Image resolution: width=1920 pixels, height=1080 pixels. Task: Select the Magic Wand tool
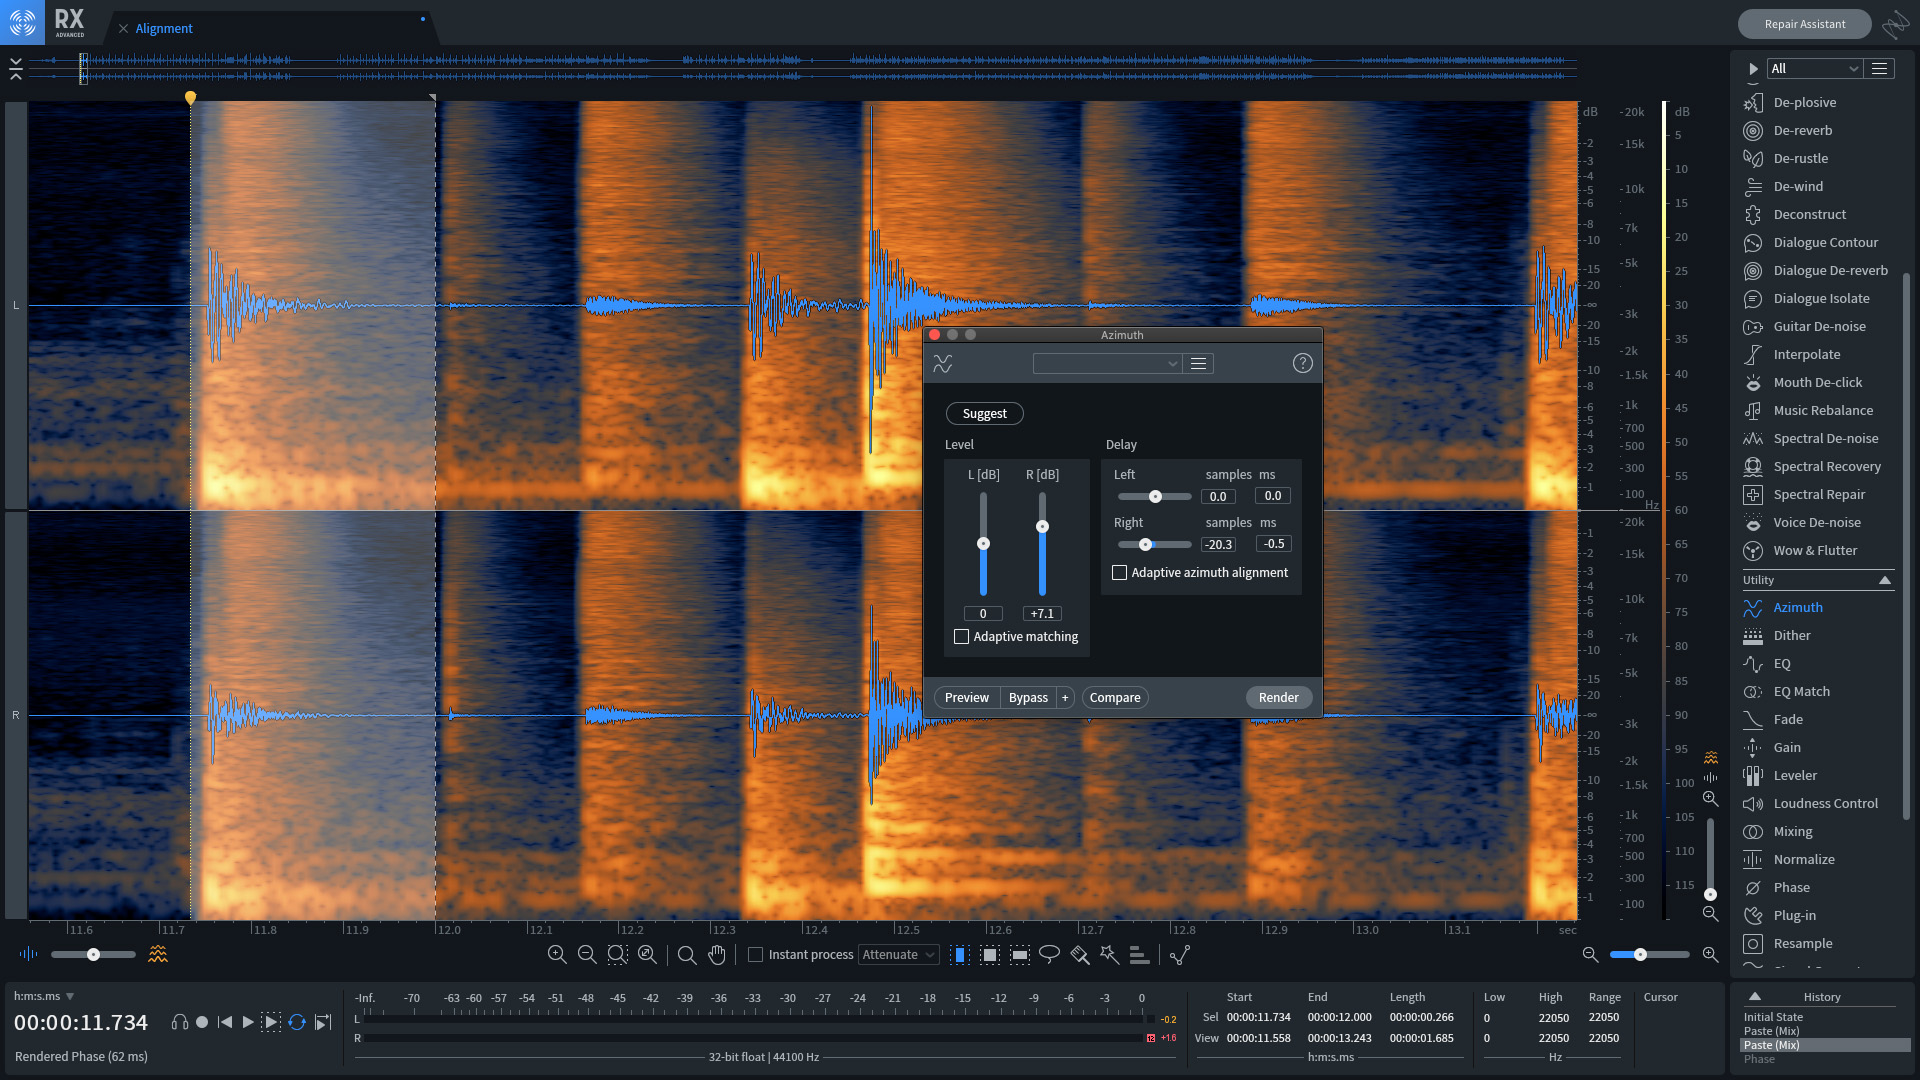click(1109, 955)
